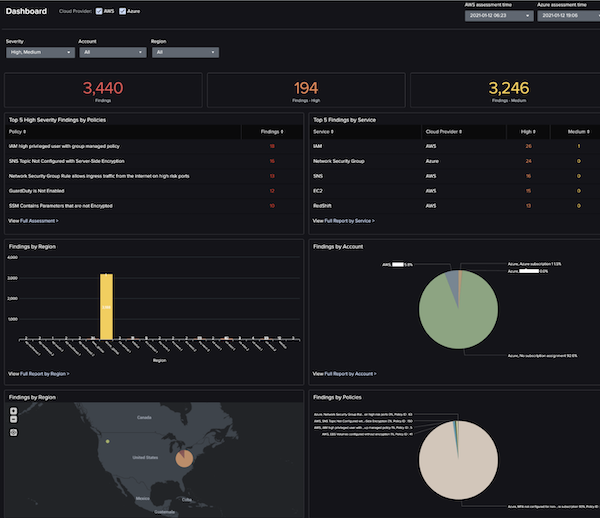Click the High count 26 for IAM
600x518 pixels.
pos(528,146)
